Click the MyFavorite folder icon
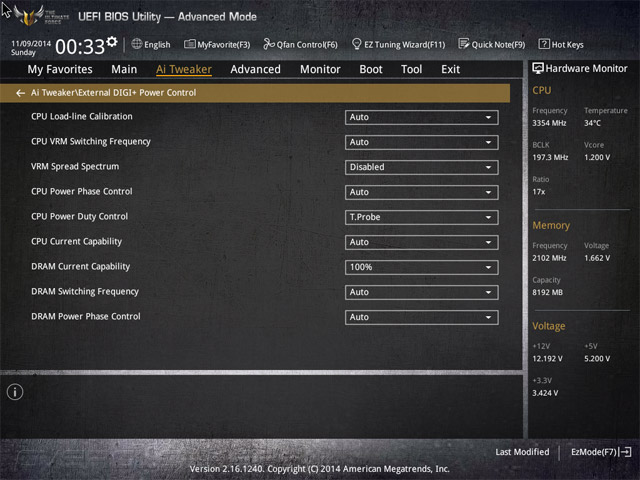Viewport: 640px width, 480px height. click(189, 44)
